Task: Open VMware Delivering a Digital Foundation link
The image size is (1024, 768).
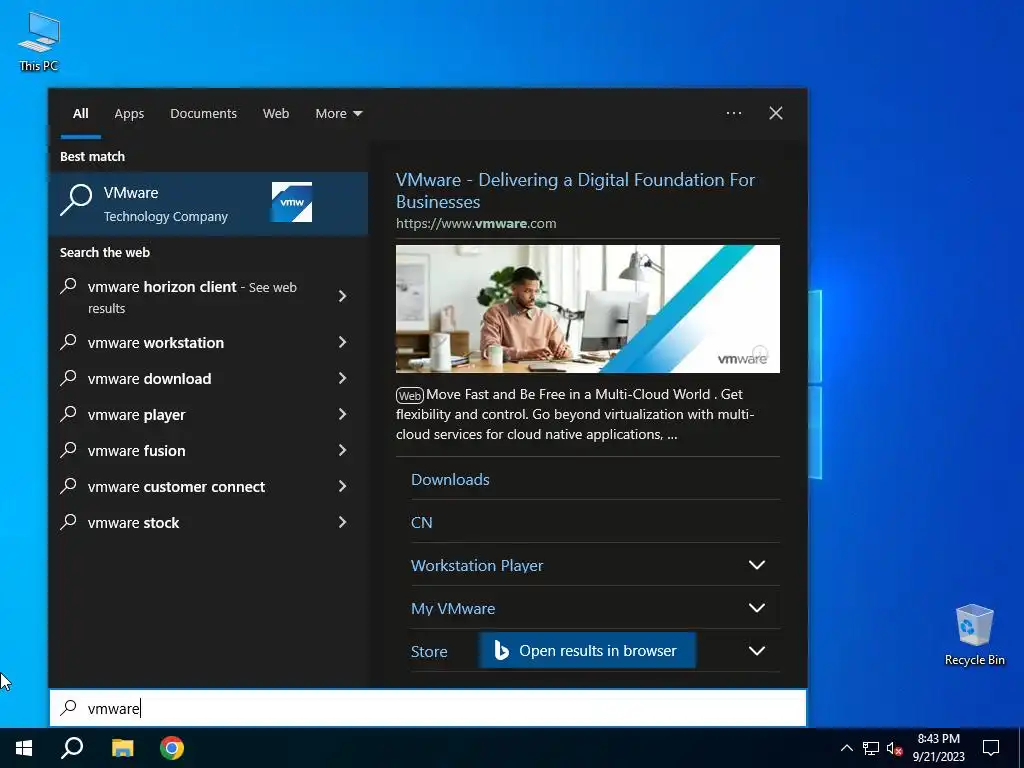Action: pyautogui.click(x=575, y=190)
